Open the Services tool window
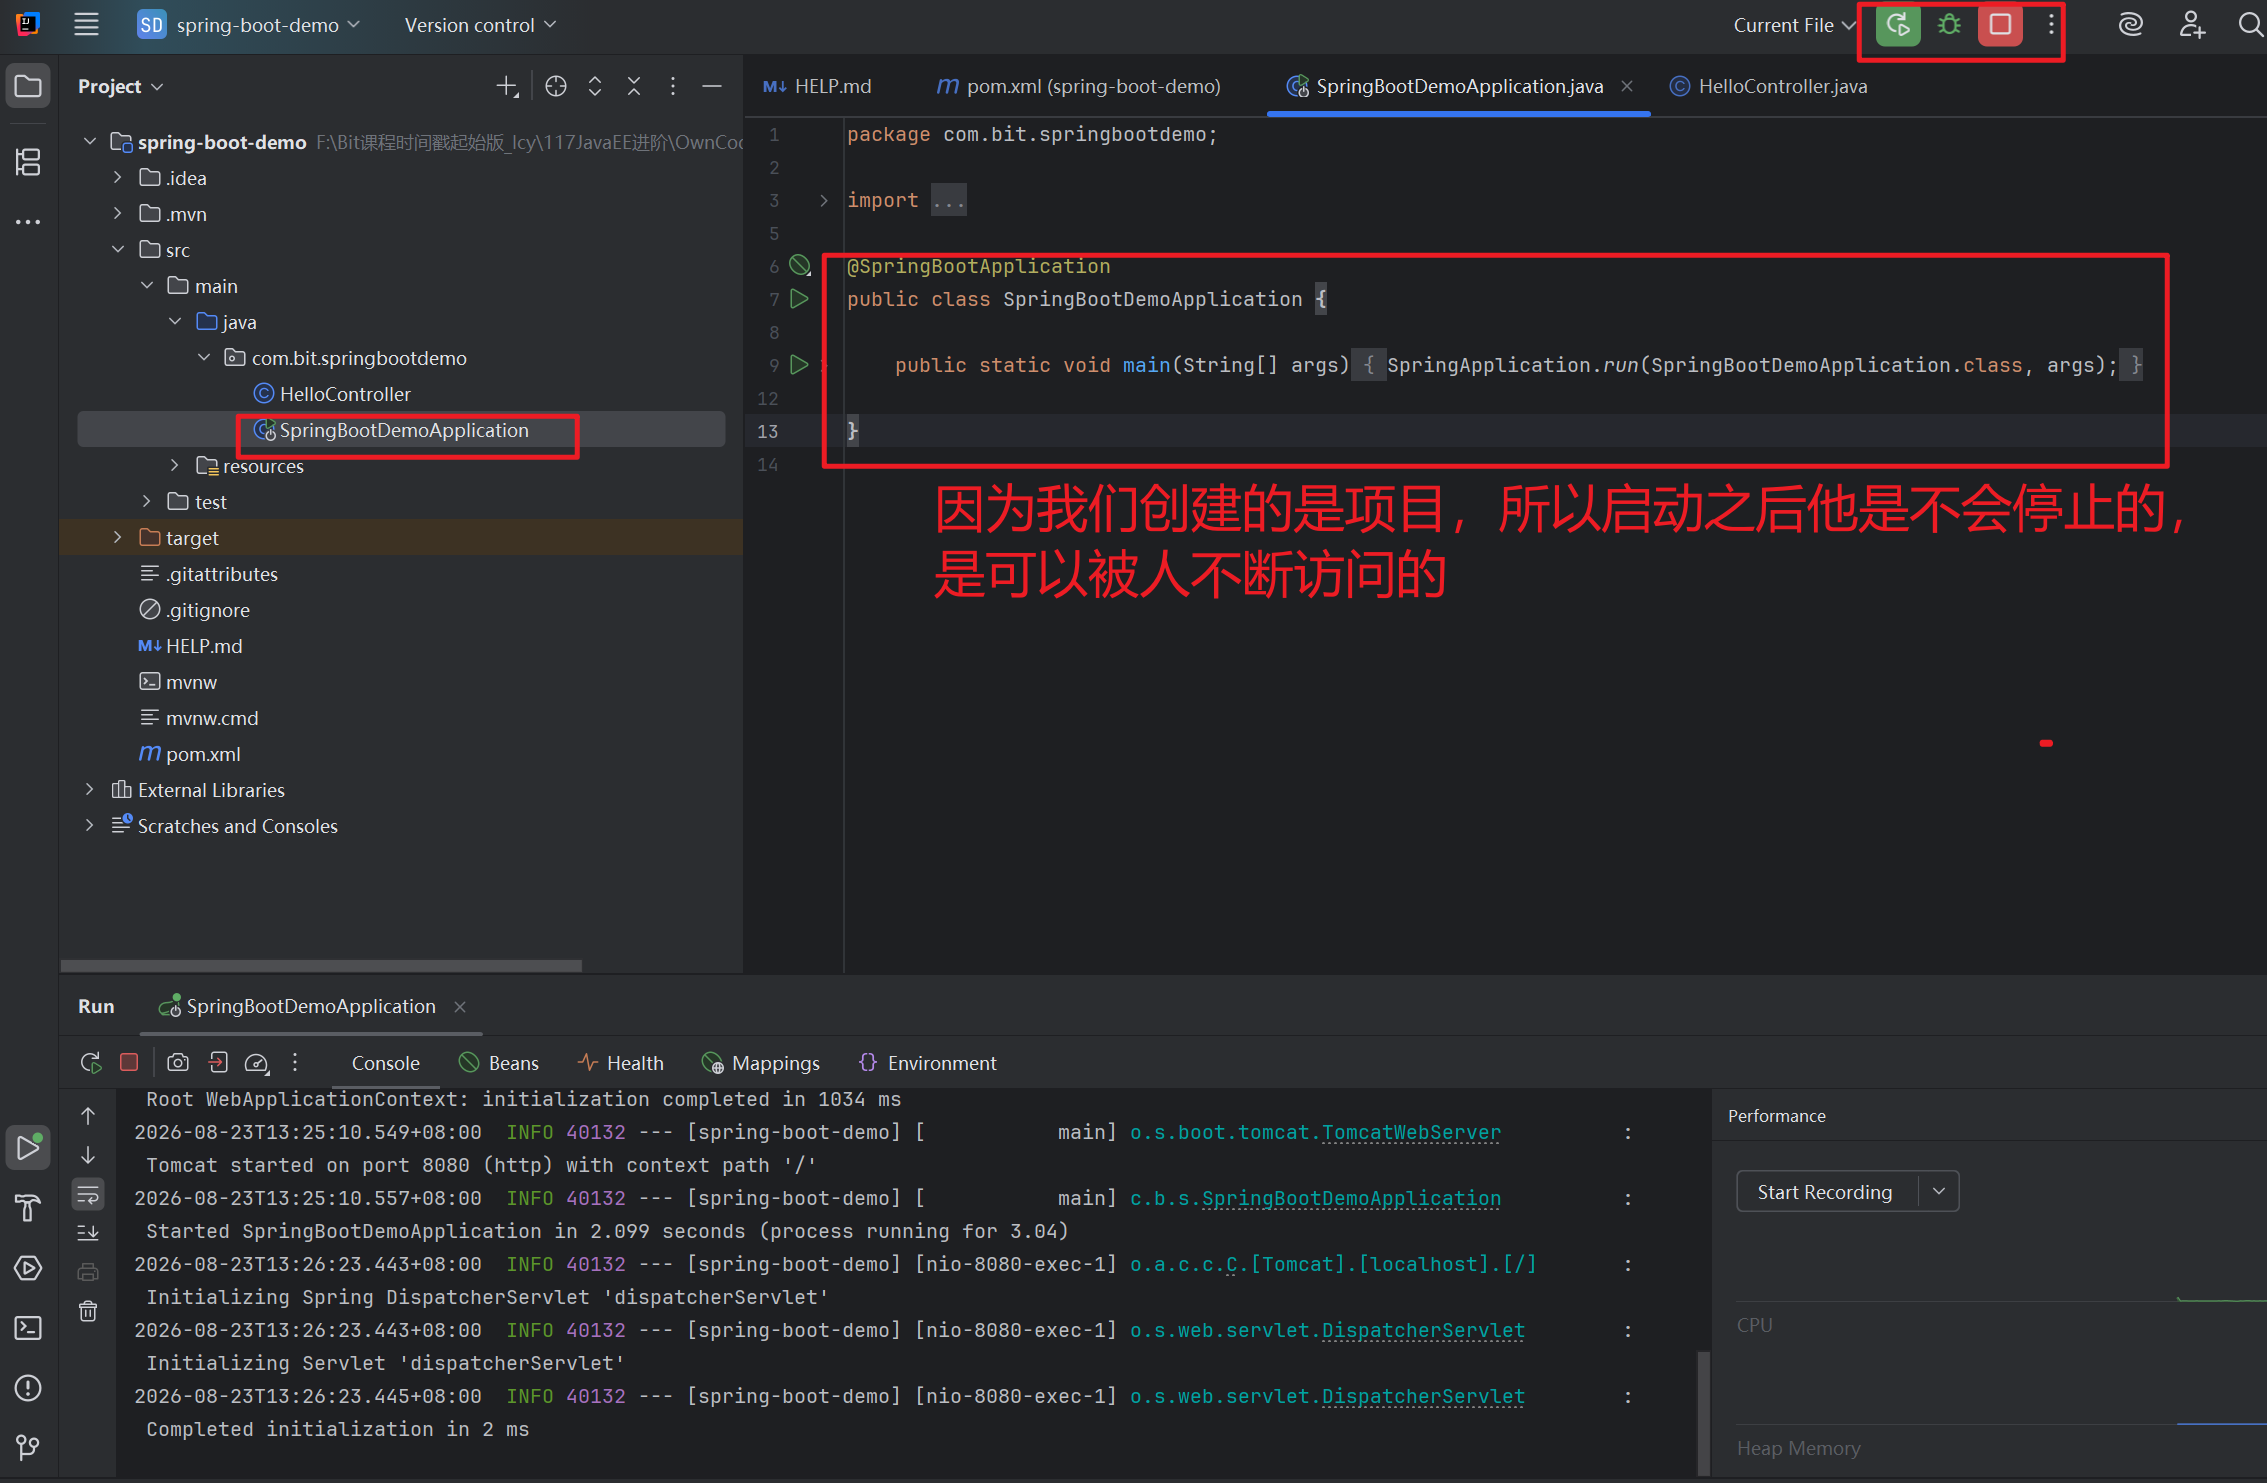This screenshot has height=1483, width=2267. click(x=28, y=1268)
